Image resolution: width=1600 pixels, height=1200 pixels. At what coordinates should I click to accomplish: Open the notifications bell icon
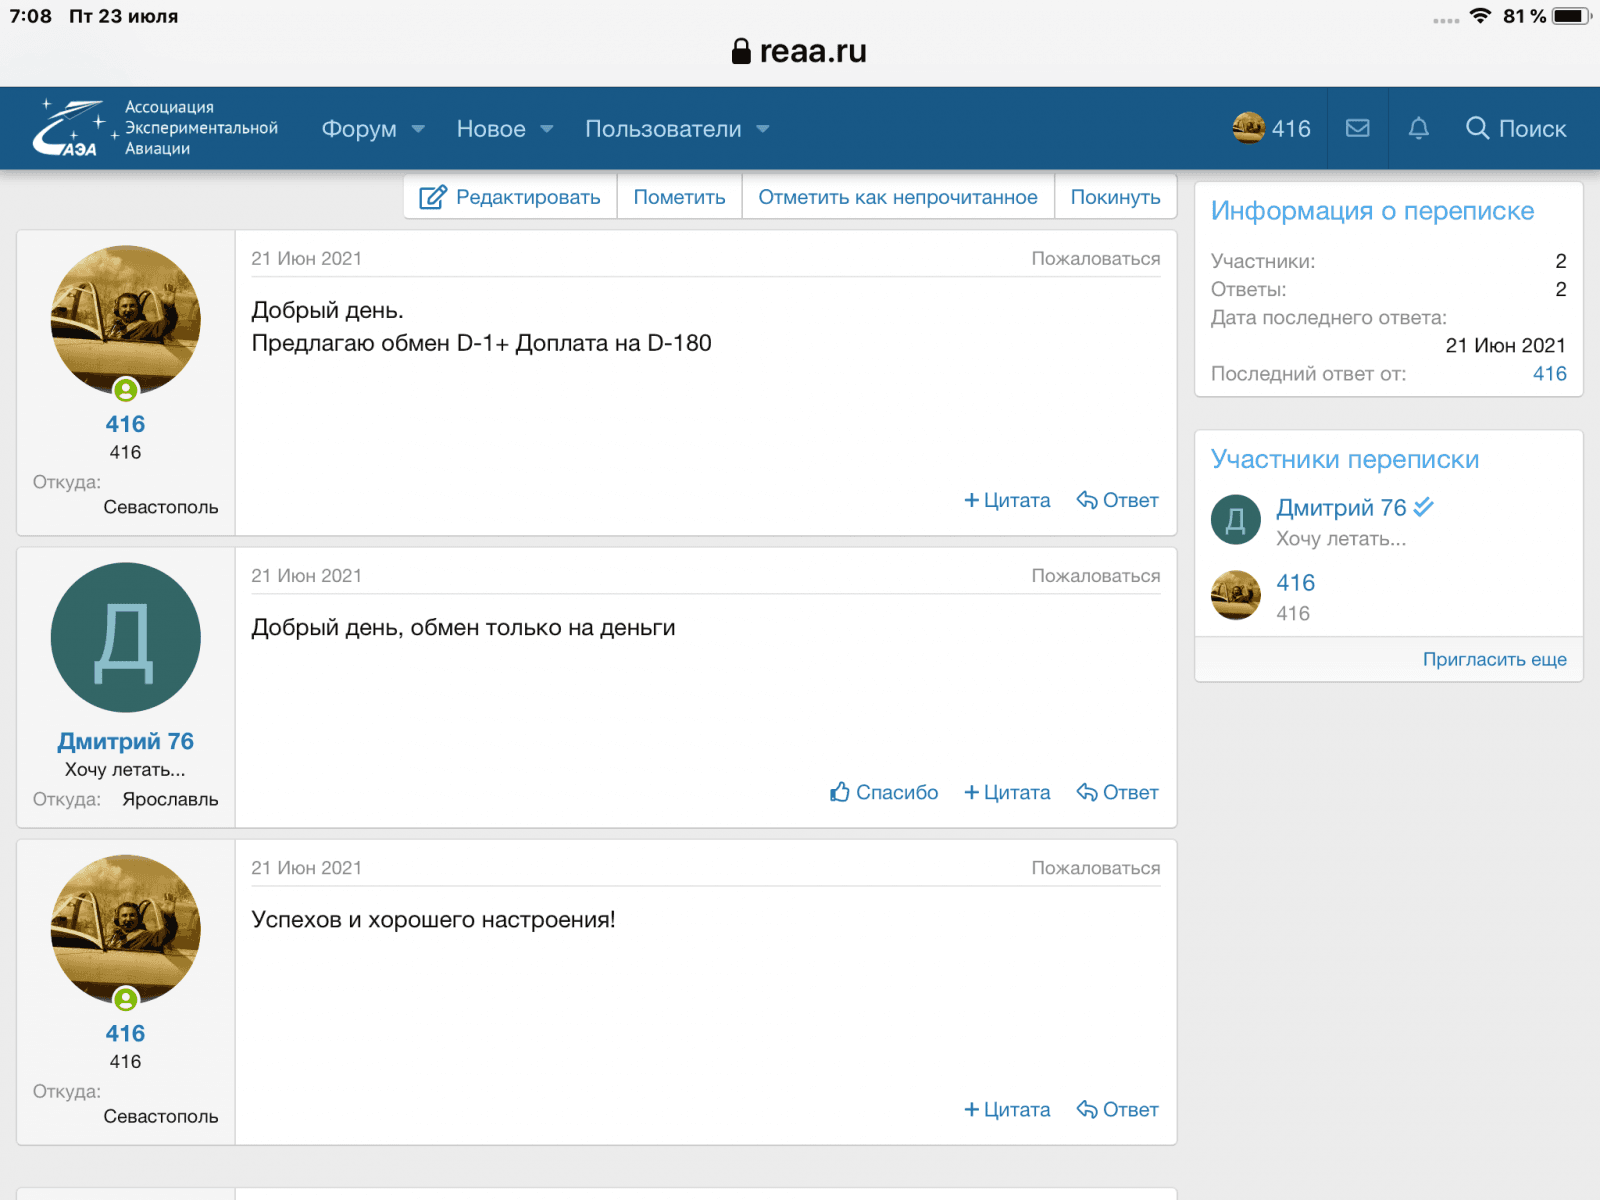coord(1418,128)
